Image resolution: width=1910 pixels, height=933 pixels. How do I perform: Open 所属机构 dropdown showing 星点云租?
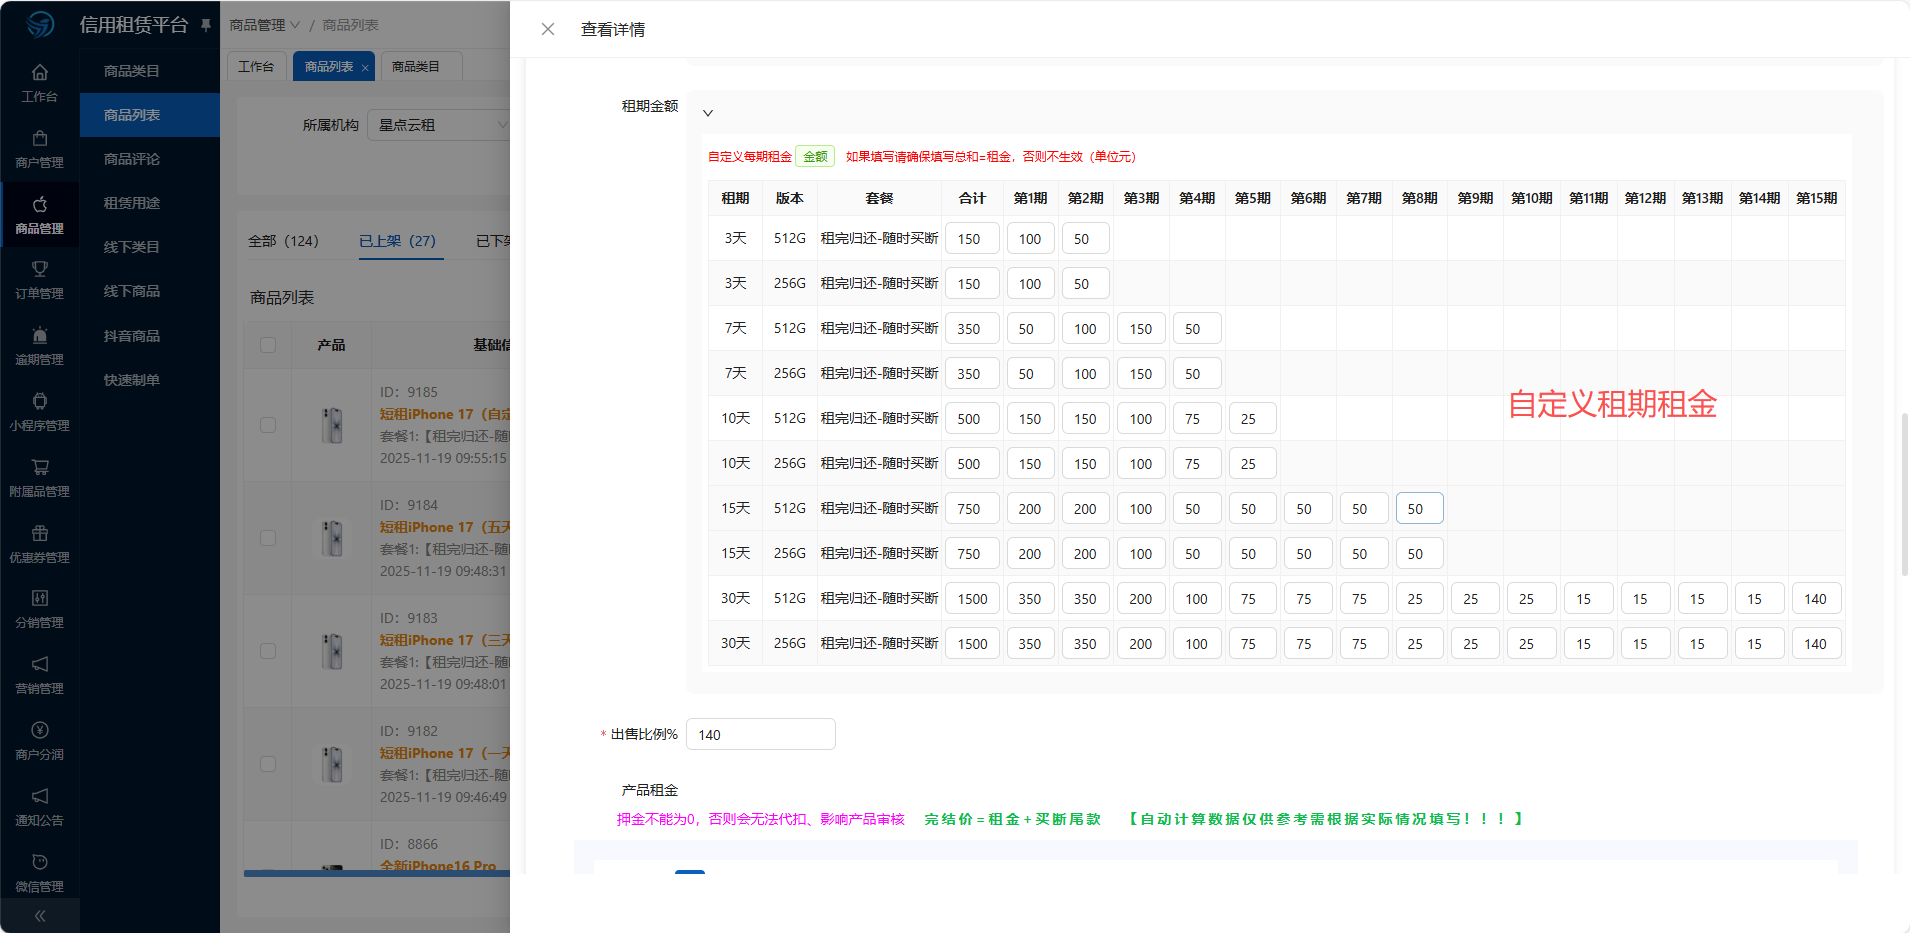coord(440,125)
